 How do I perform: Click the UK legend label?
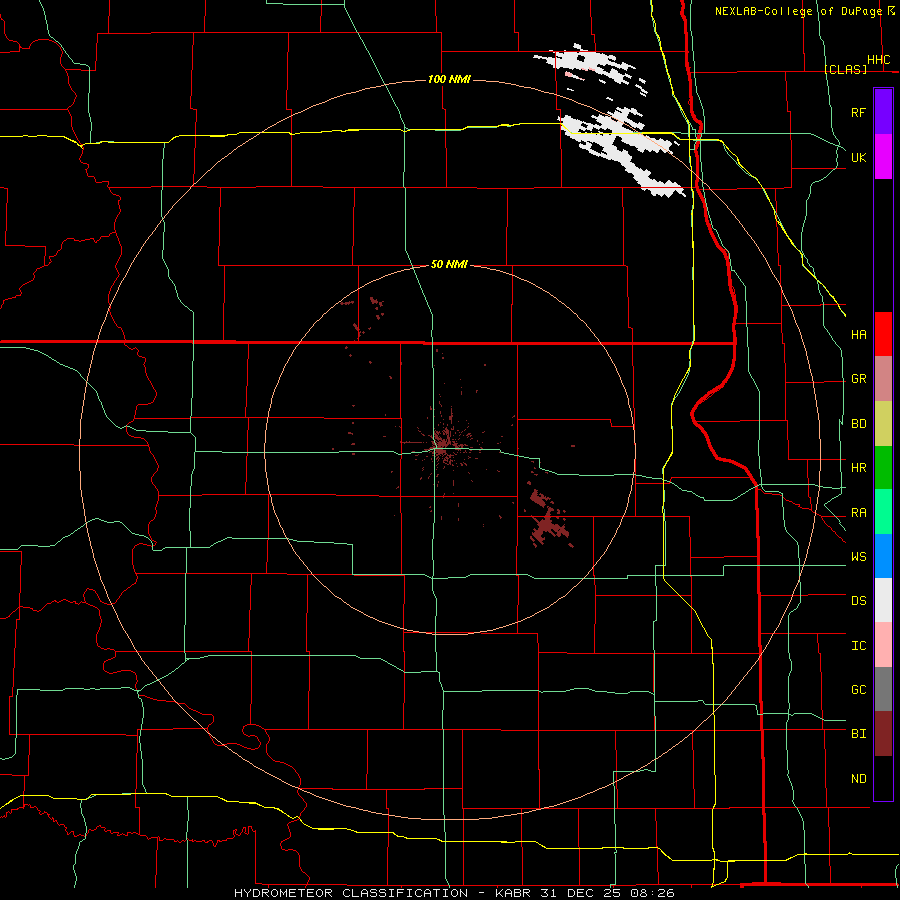pyautogui.click(x=858, y=157)
